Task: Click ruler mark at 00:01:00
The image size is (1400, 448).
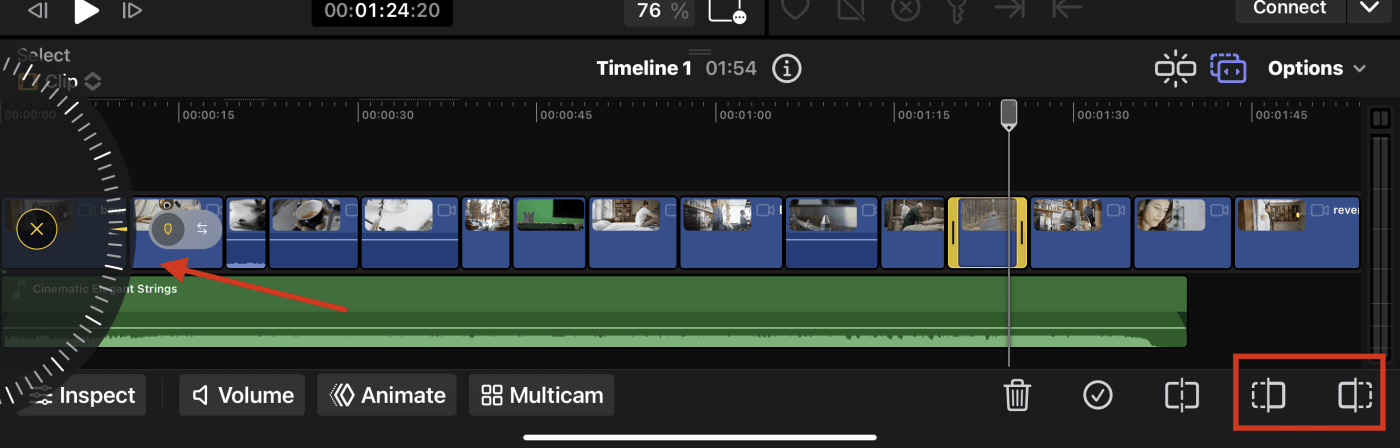Action: (744, 115)
